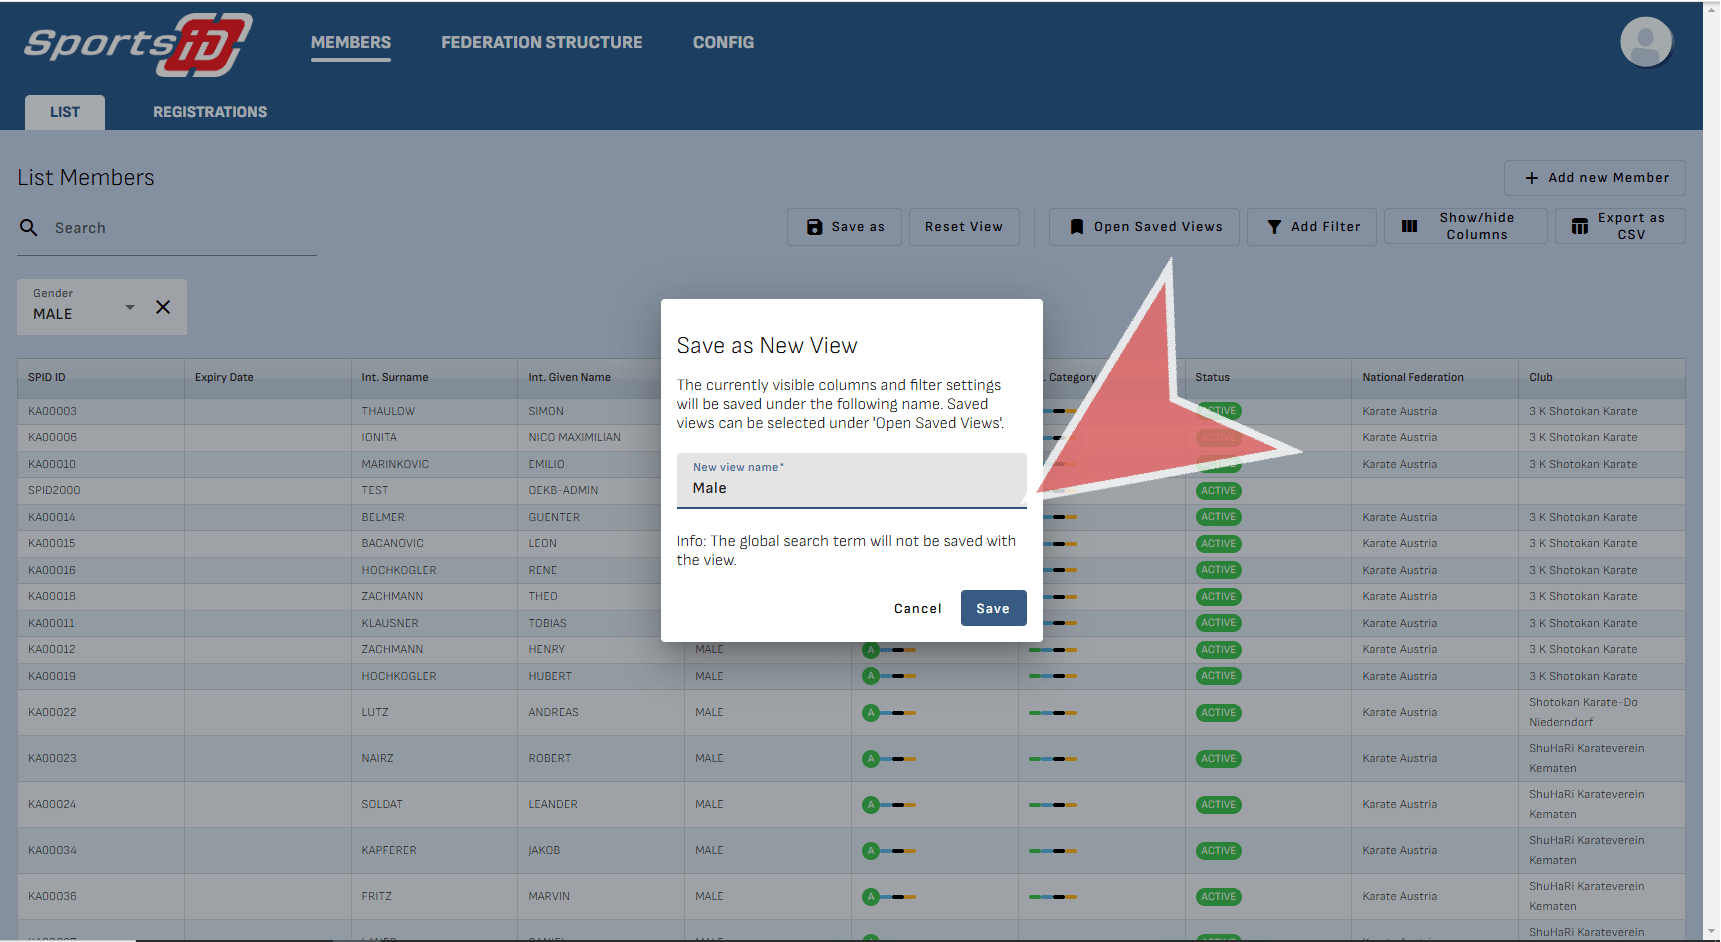Sort by the National Federation column header

(1412, 377)
